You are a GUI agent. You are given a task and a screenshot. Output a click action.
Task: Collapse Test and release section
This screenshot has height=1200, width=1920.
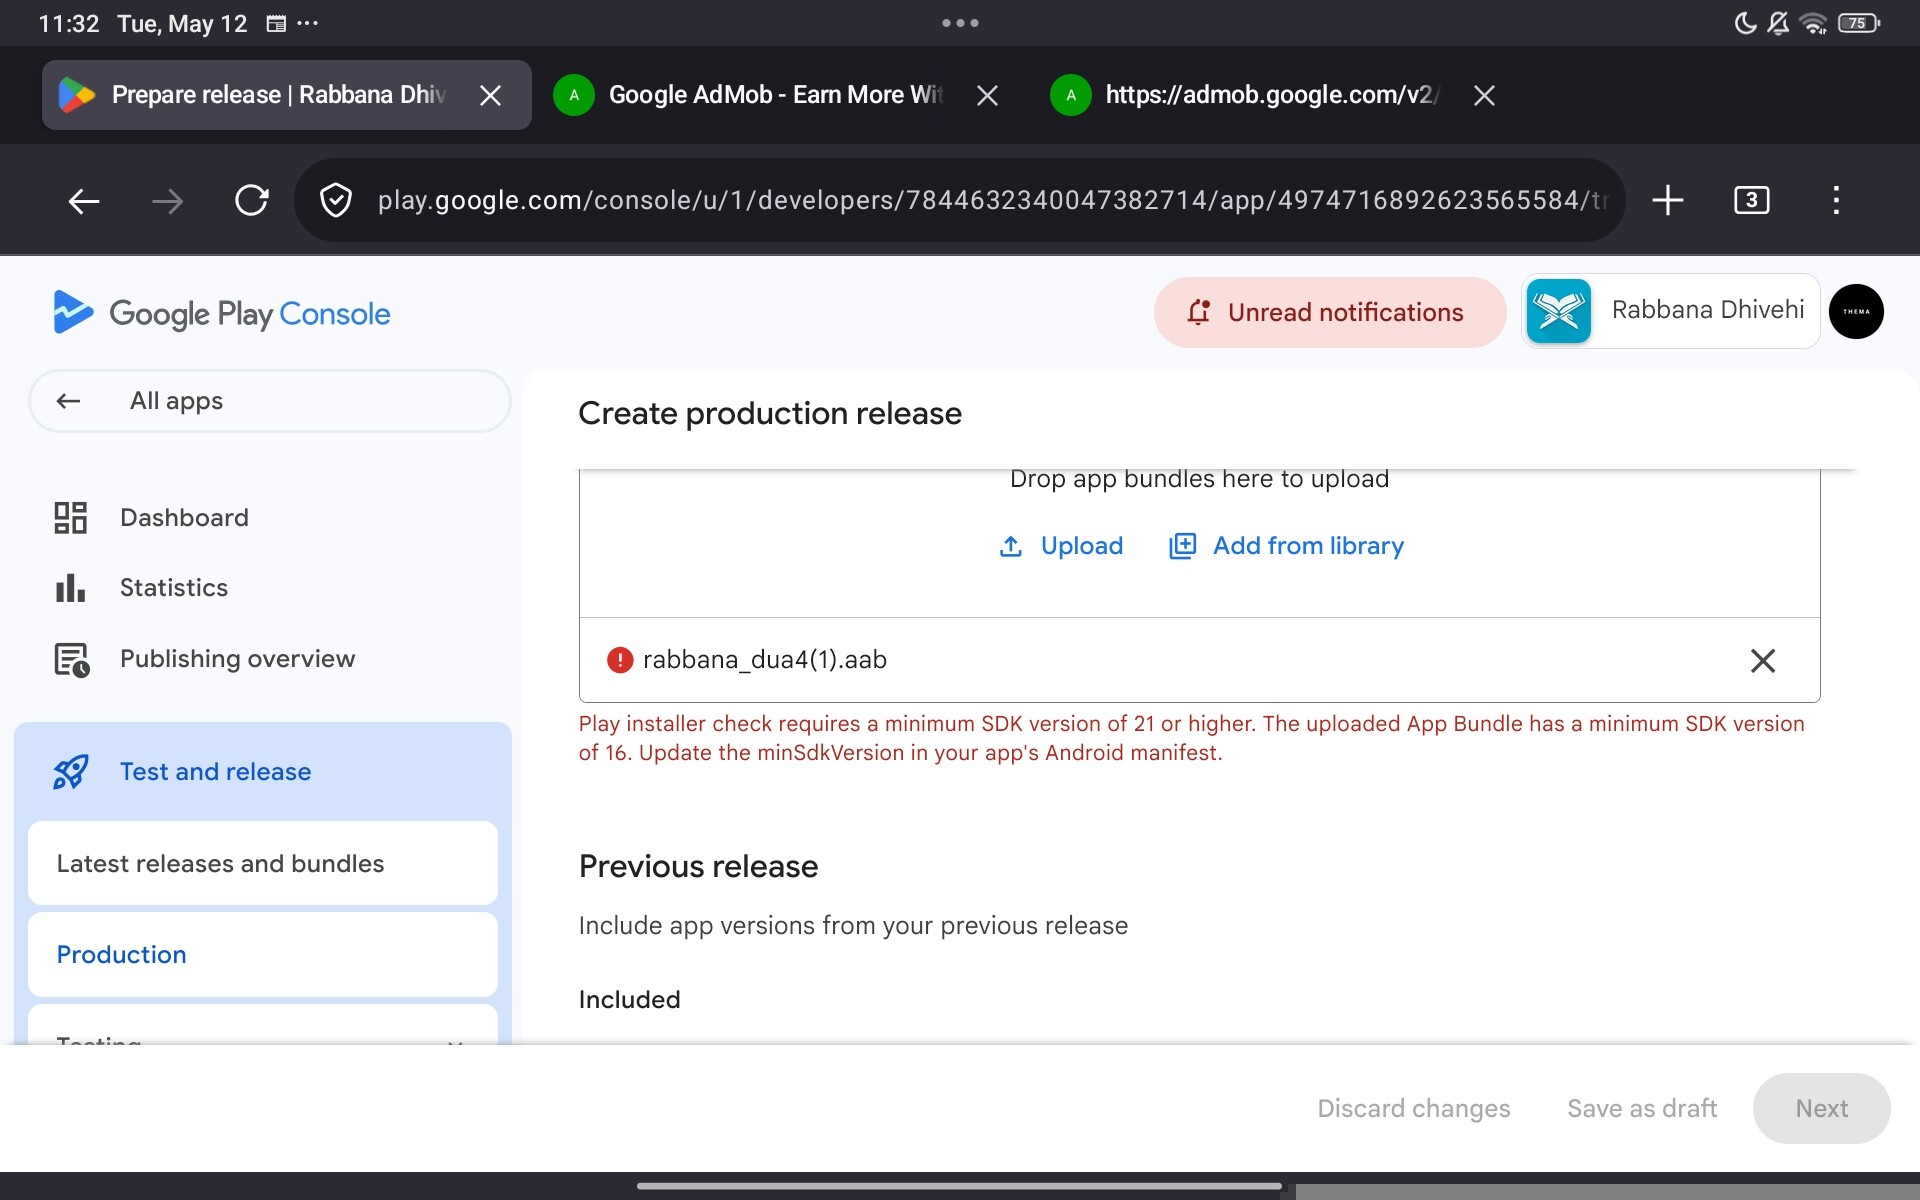(263, 771)
